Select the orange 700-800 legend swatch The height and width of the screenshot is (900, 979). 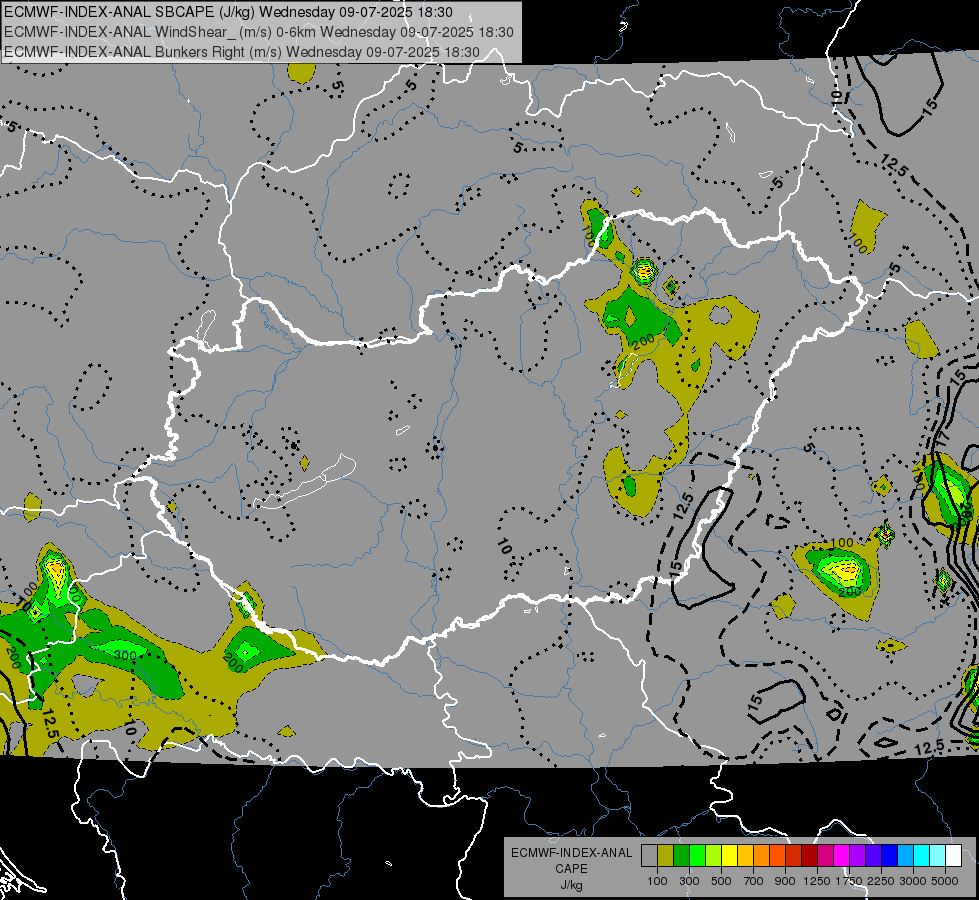click(762, 855)
